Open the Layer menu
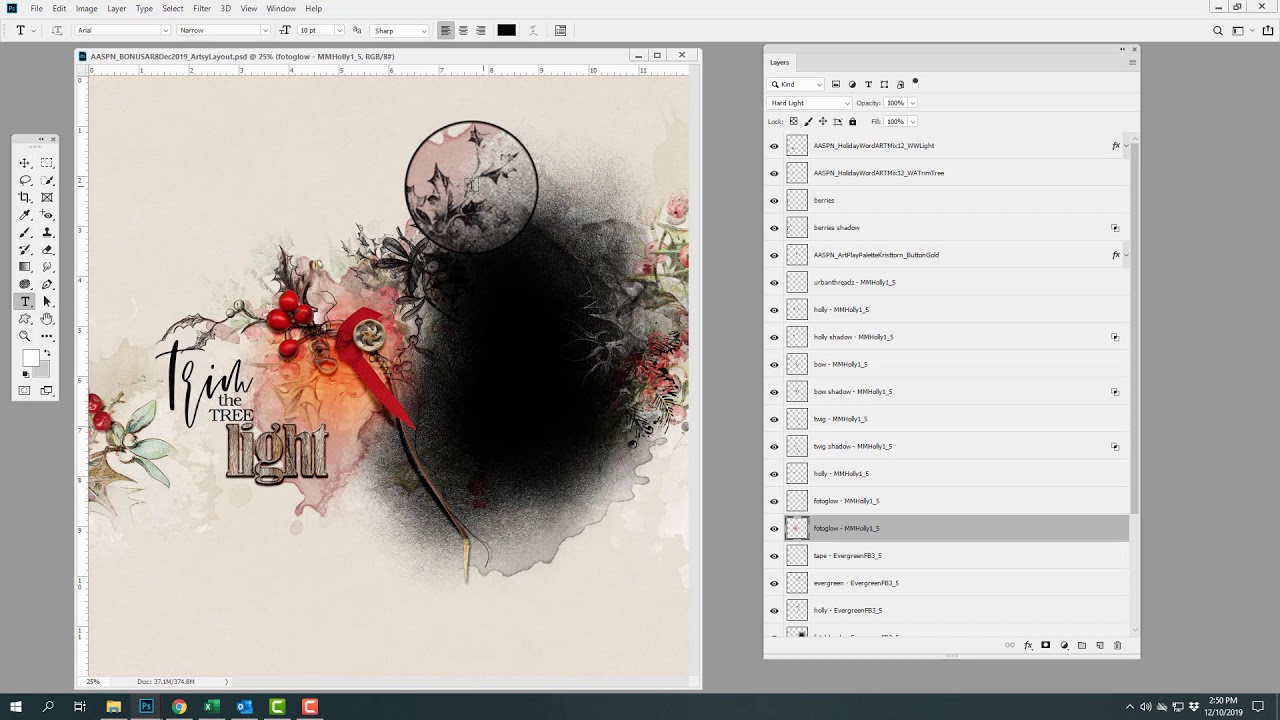Viewport: 1280px width, 720px height. click(117, 8)
